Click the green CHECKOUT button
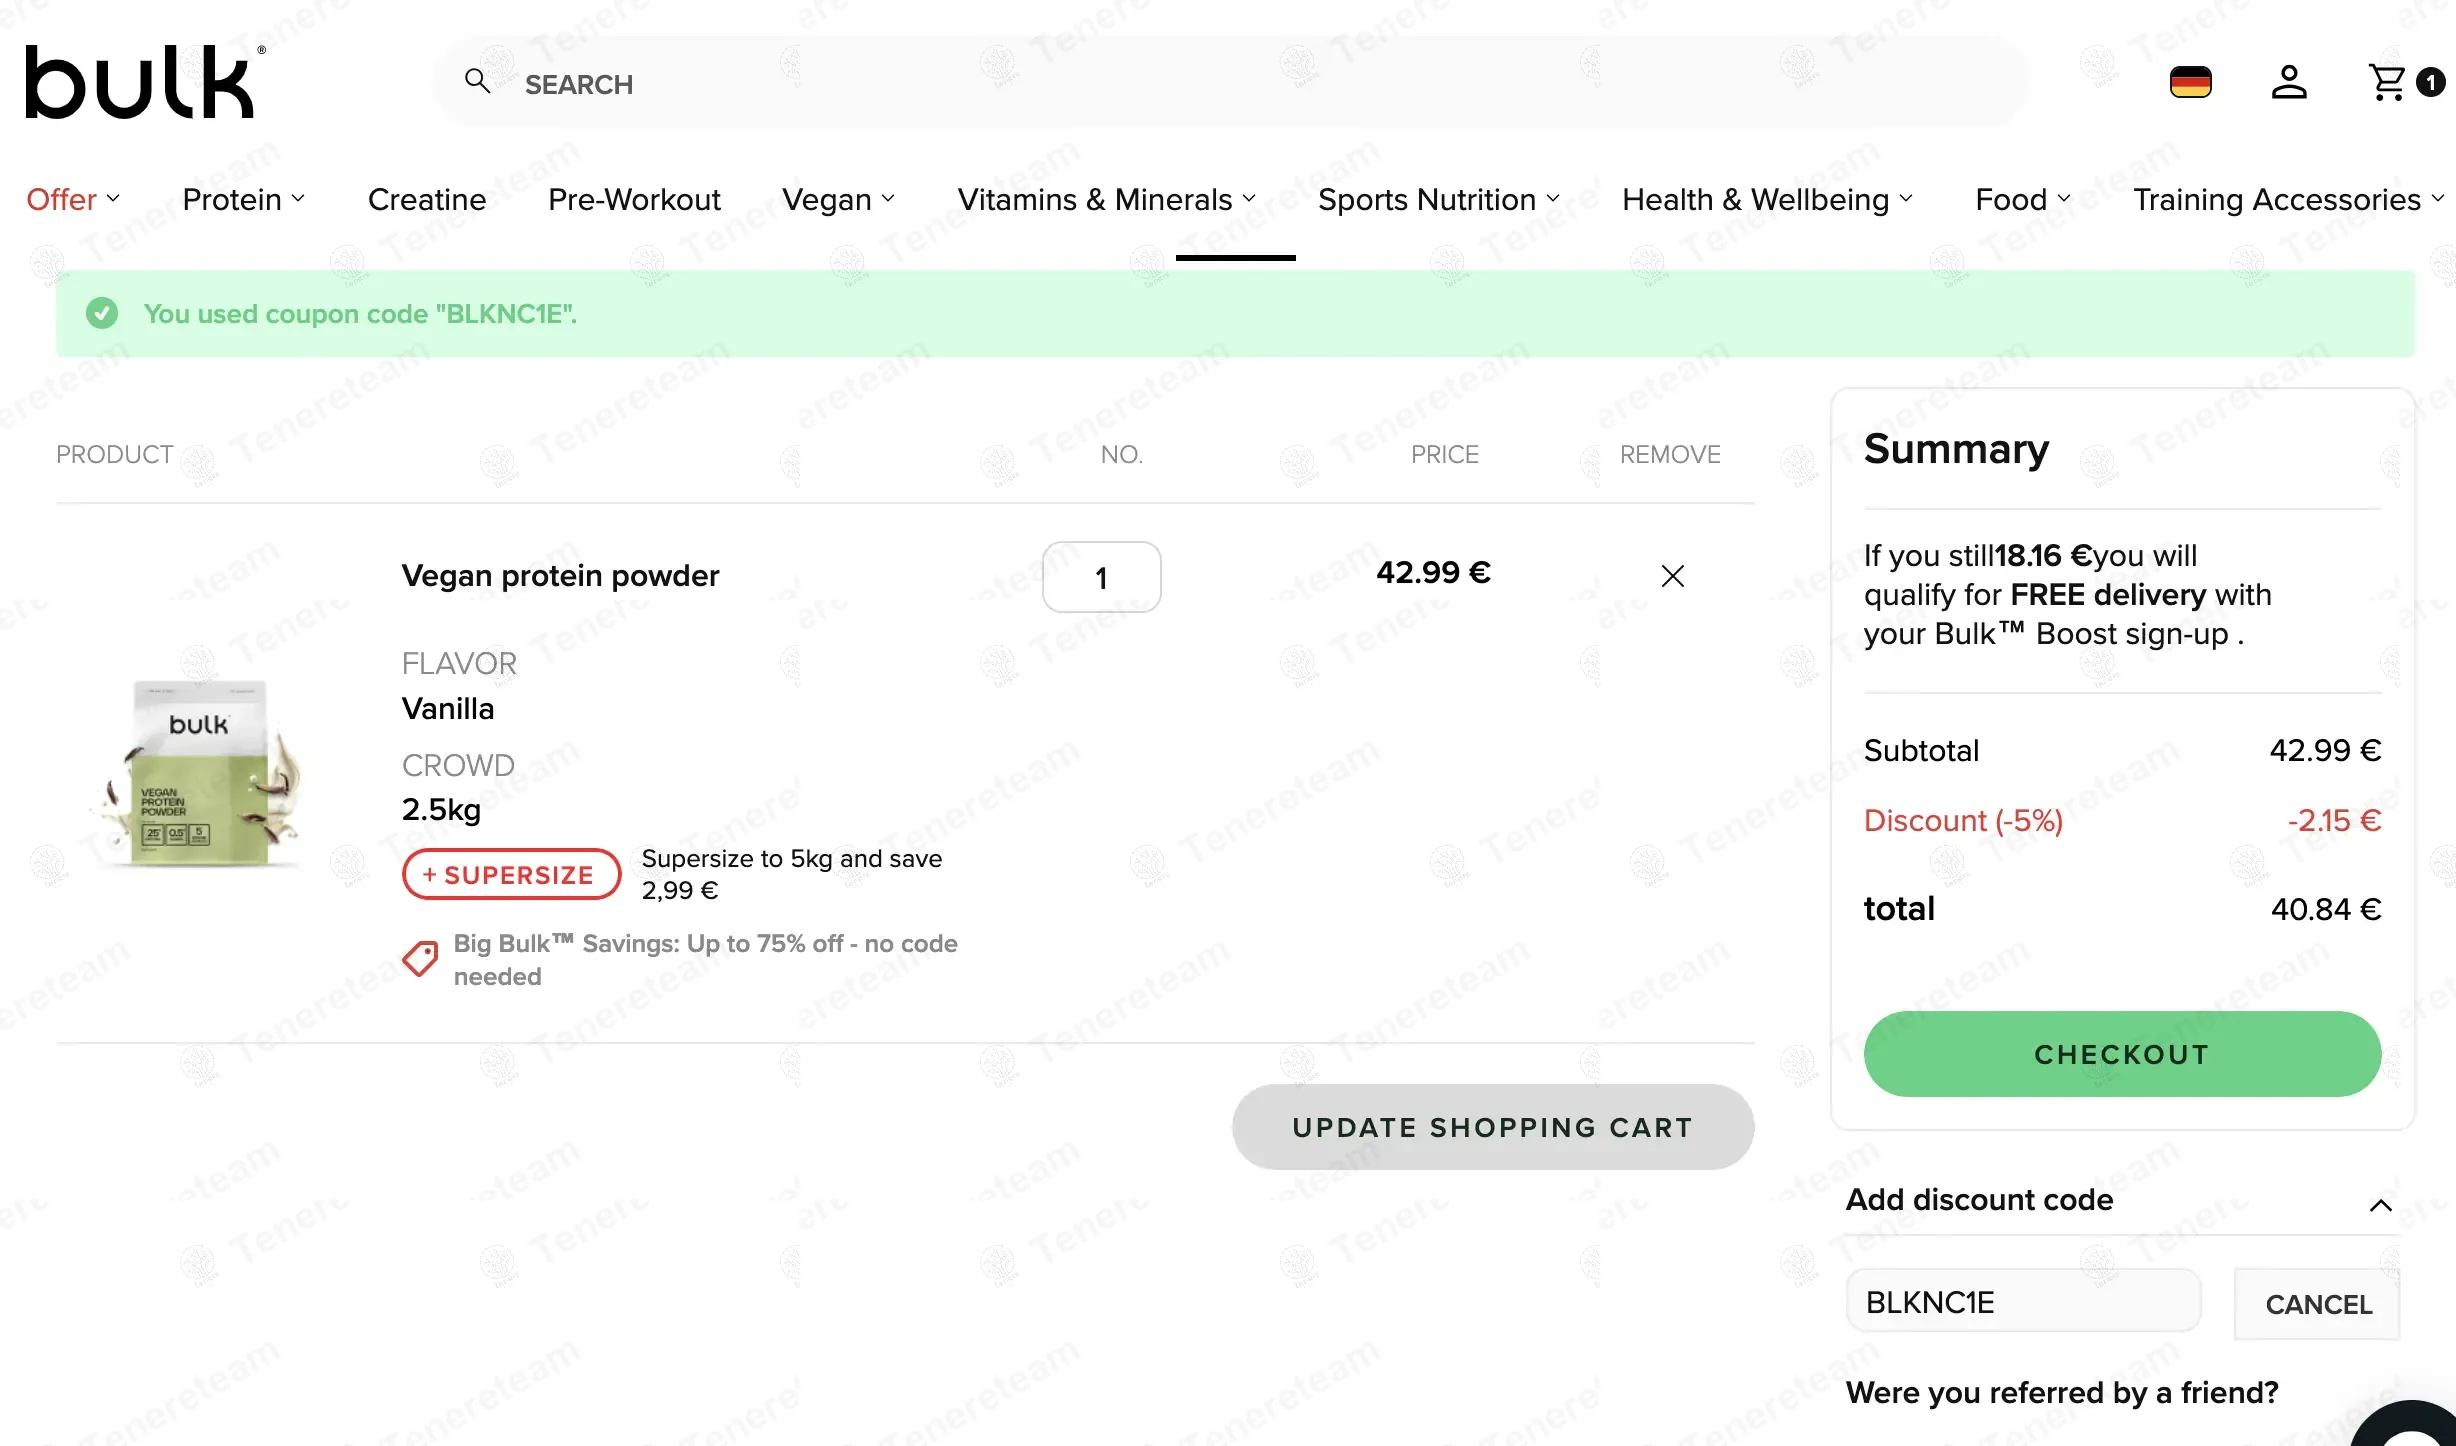Screen dimensions: 2456x1446 pos(2122,1054)
